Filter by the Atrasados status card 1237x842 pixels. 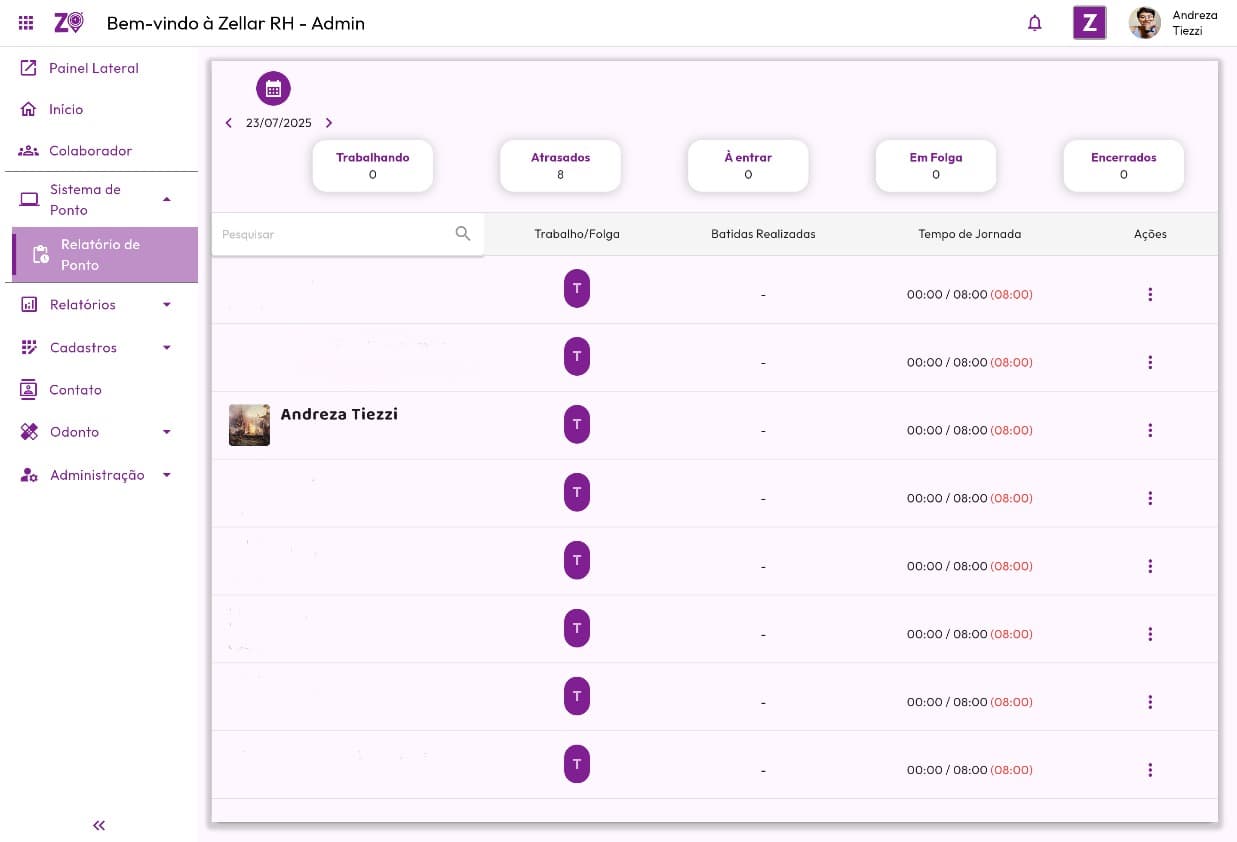(x=560, y=166)
